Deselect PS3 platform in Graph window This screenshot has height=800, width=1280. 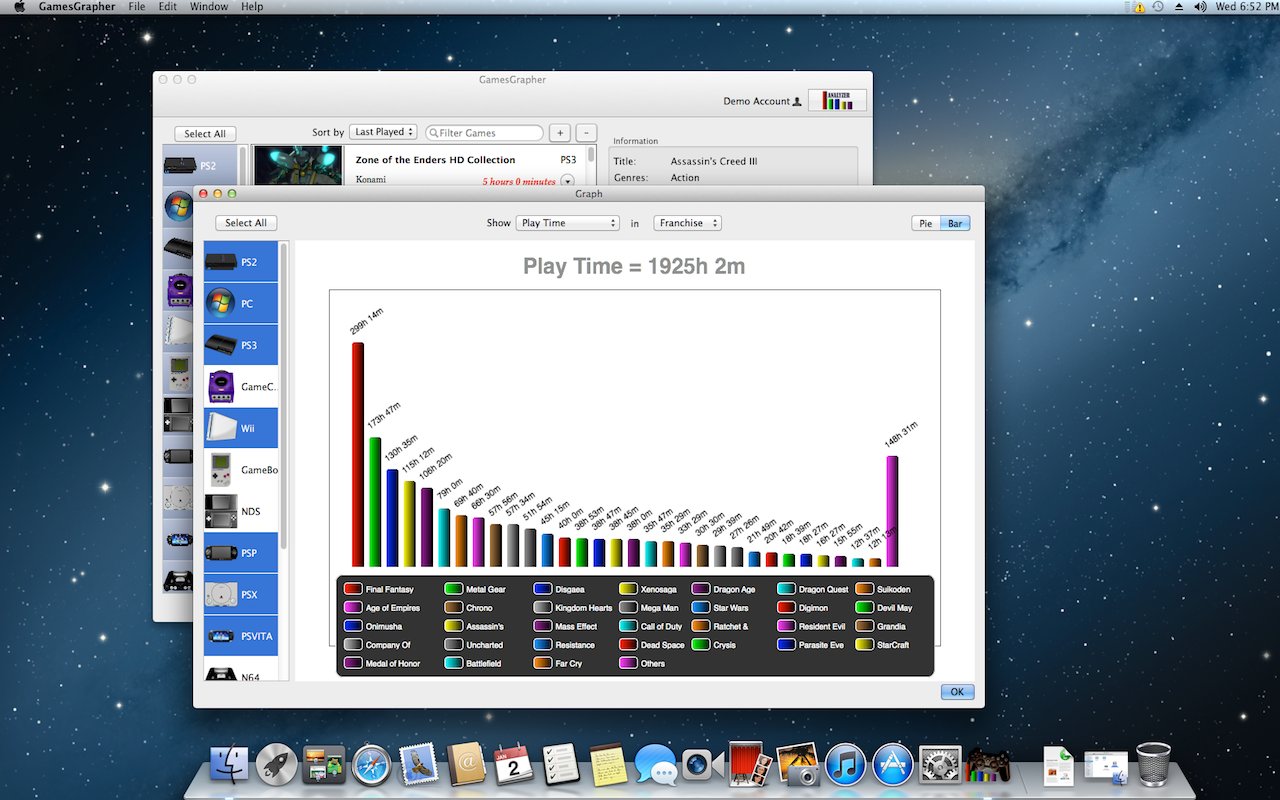241,345
